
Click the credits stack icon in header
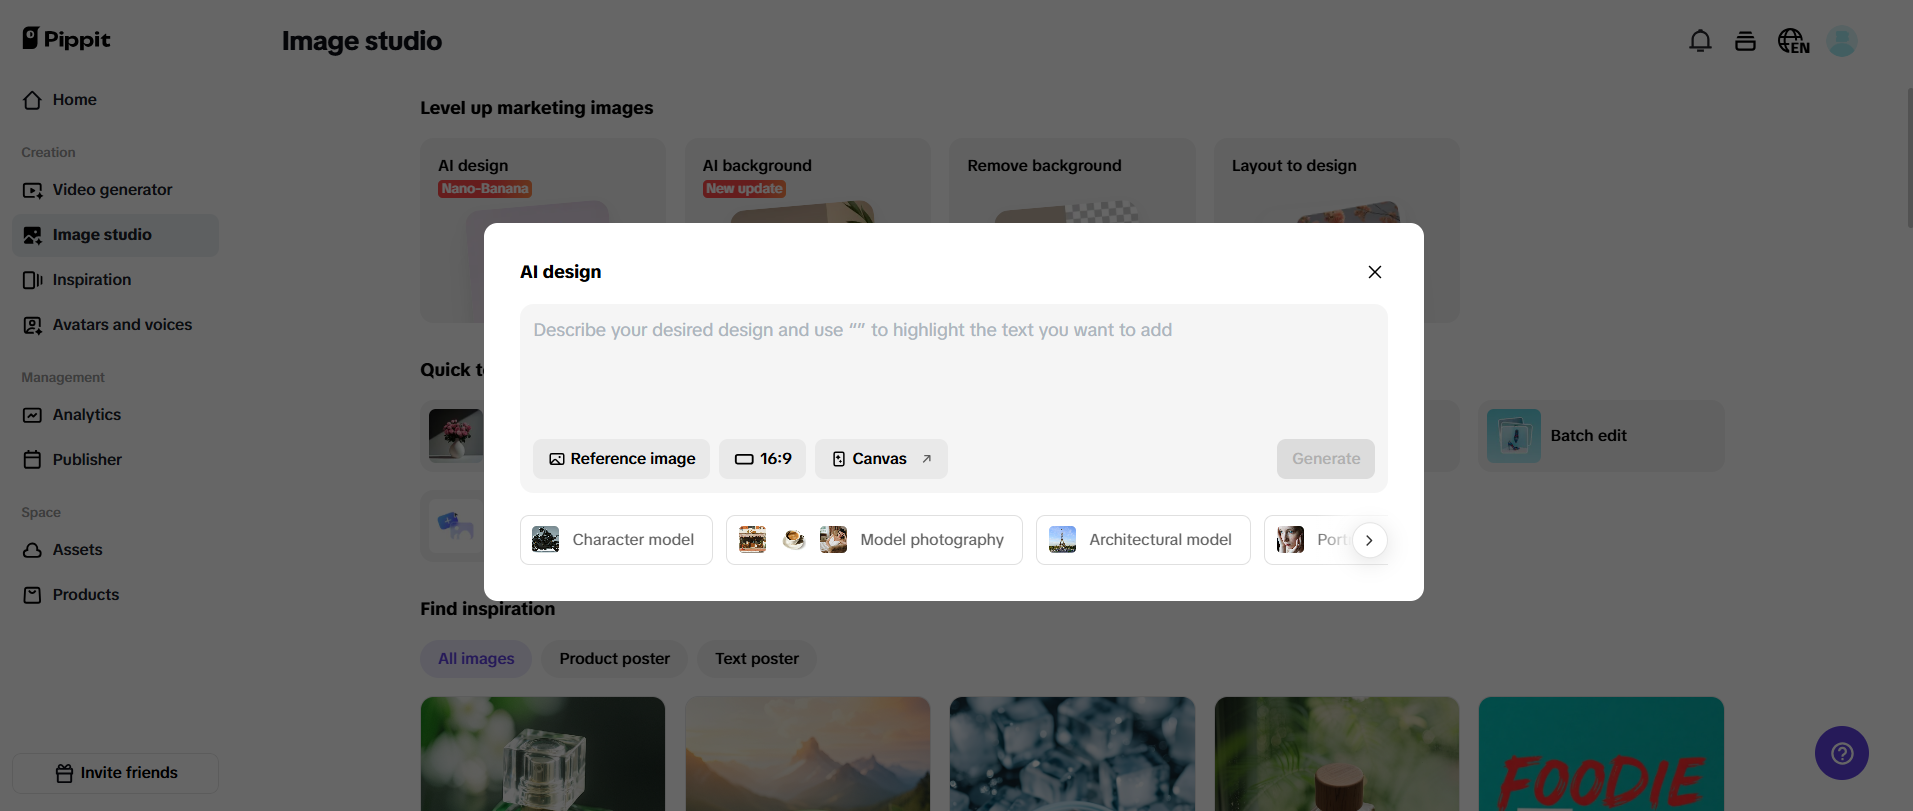coord(1745,41)
